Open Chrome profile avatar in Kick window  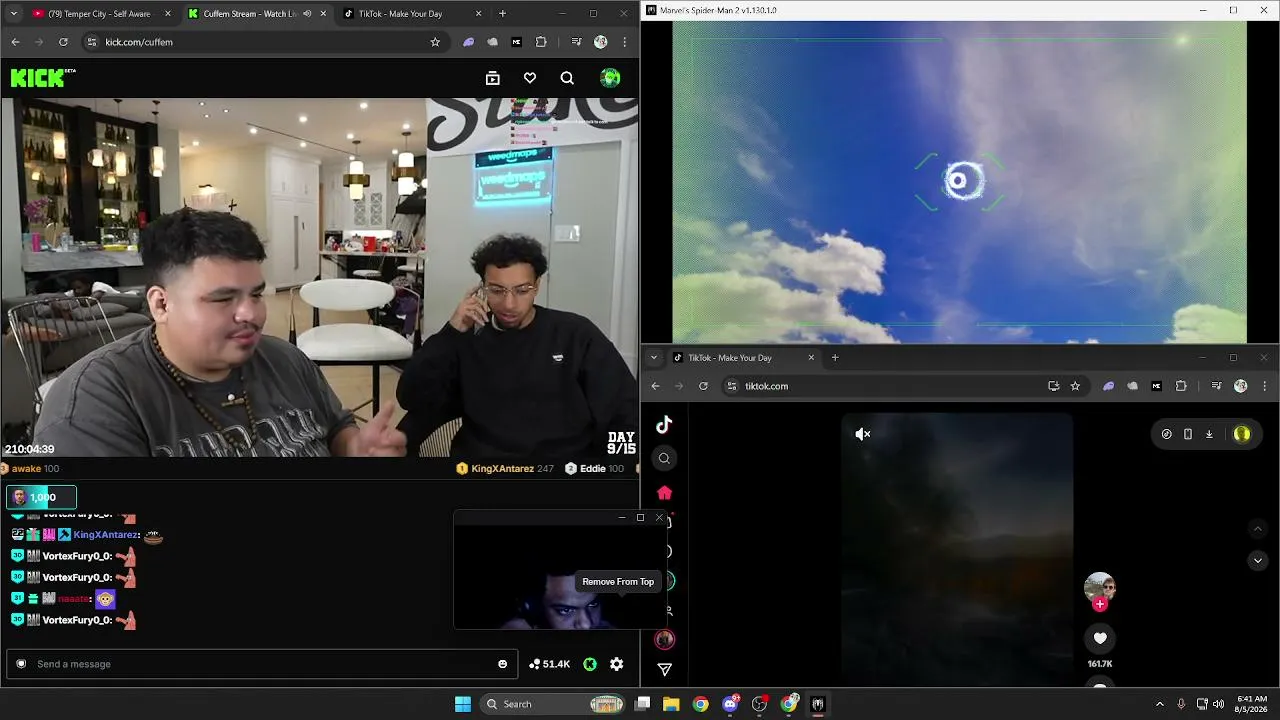tap(600, 42)
